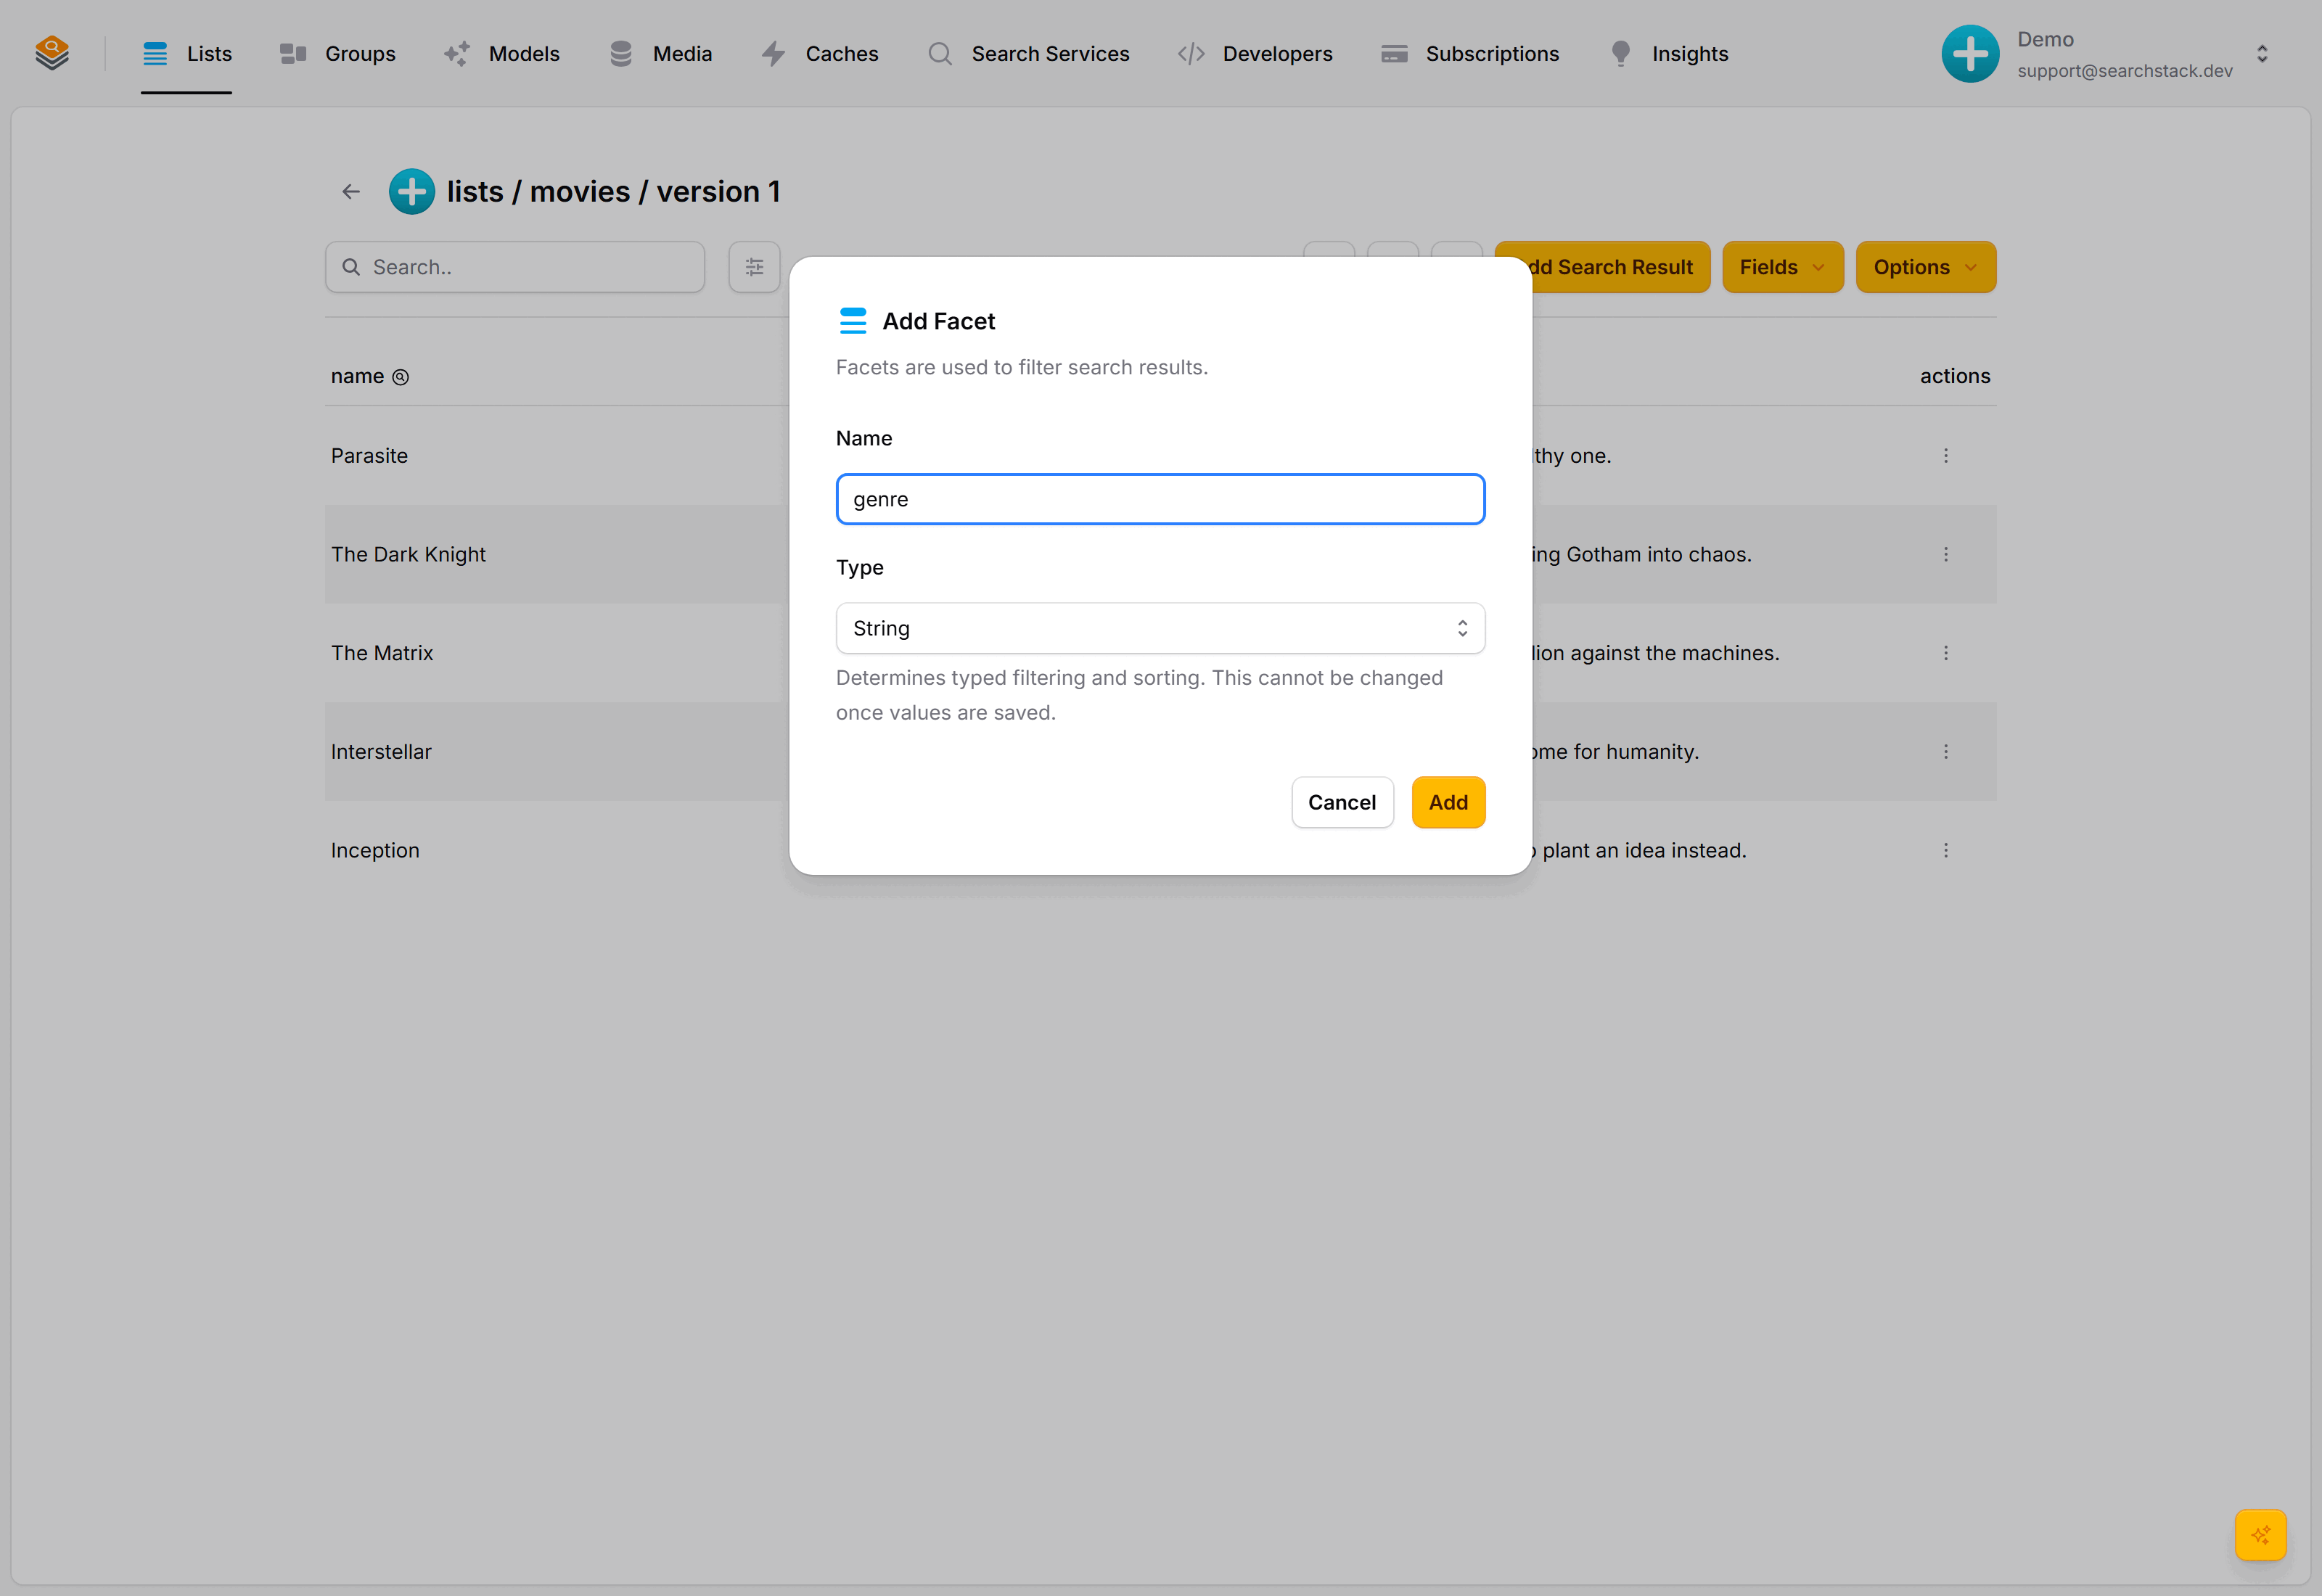Open actions menu for The Dark Knight
The width and height of the screenshot is (2322, 1596).
click(x=1945, y=554)
